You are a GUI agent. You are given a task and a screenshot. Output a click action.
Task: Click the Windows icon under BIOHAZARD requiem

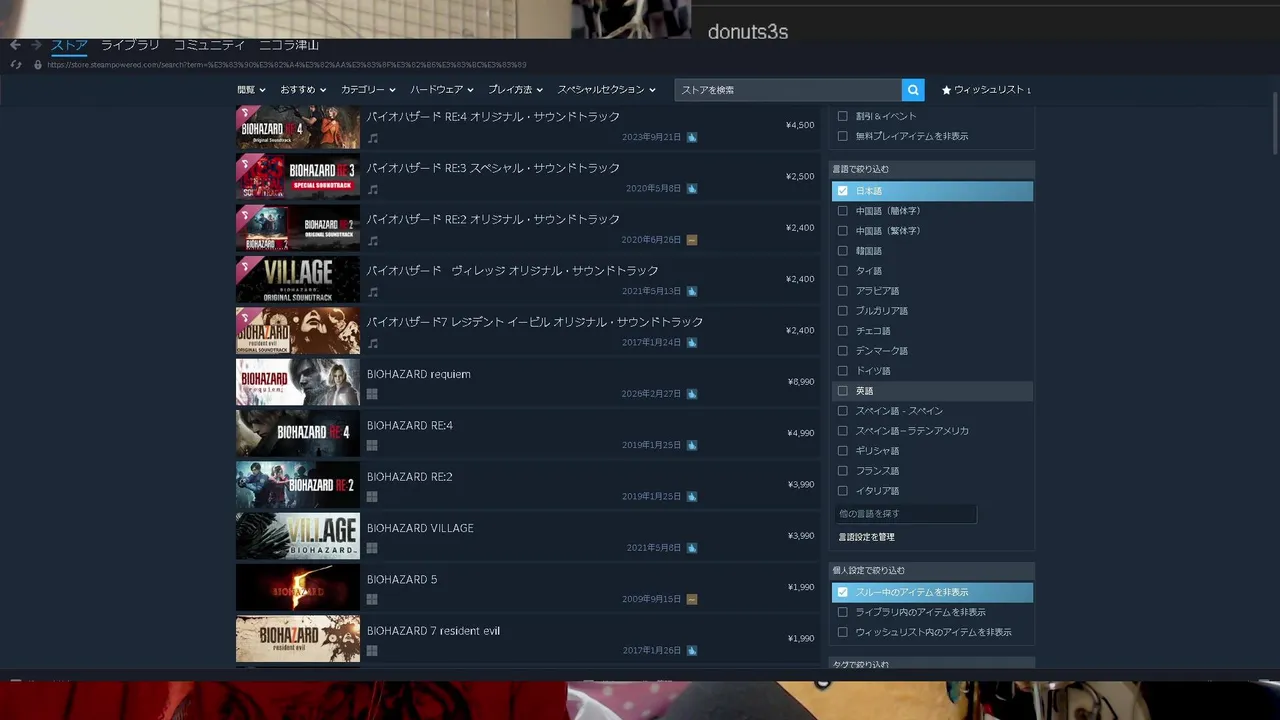pos(372,394)
